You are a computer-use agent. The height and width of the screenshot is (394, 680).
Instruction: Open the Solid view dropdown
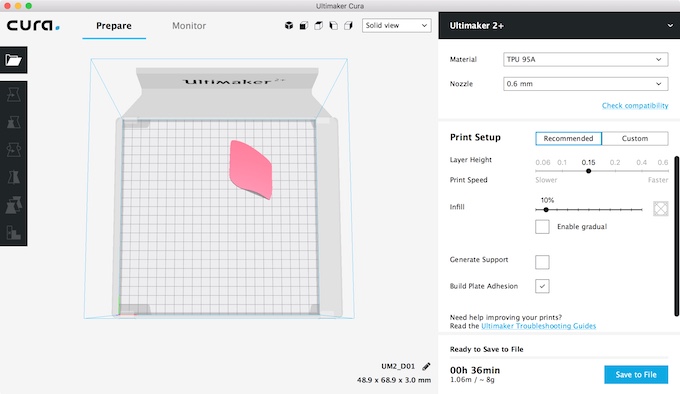396,26
